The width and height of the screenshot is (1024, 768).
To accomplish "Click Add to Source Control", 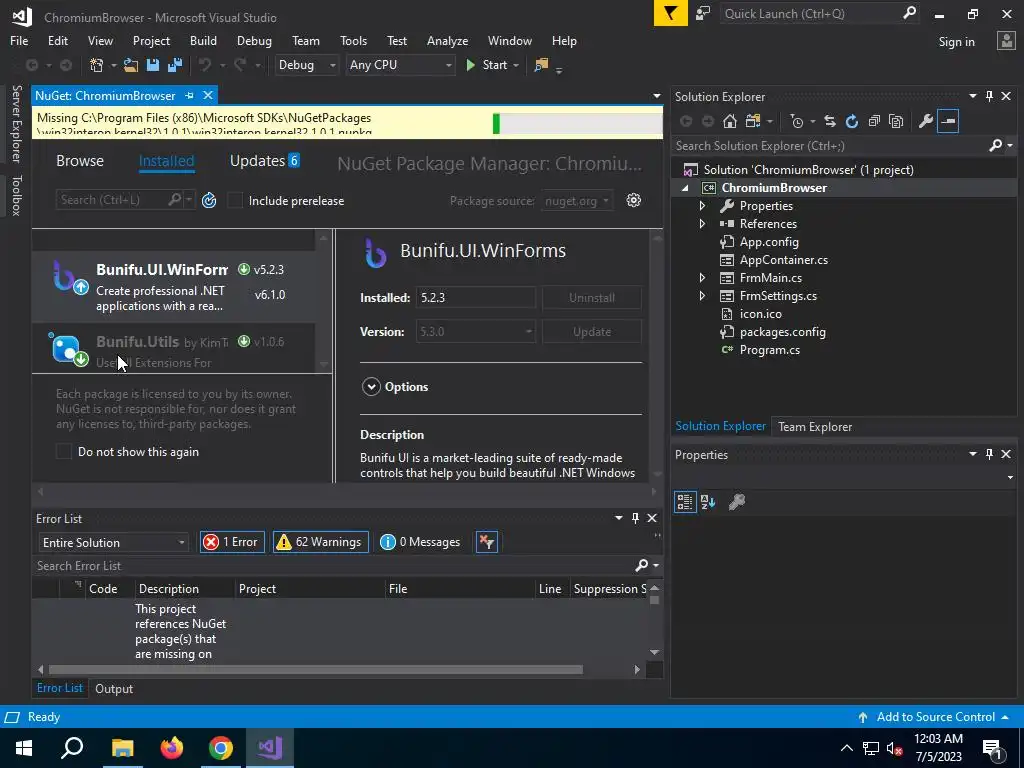I will (x=935, y=716).
